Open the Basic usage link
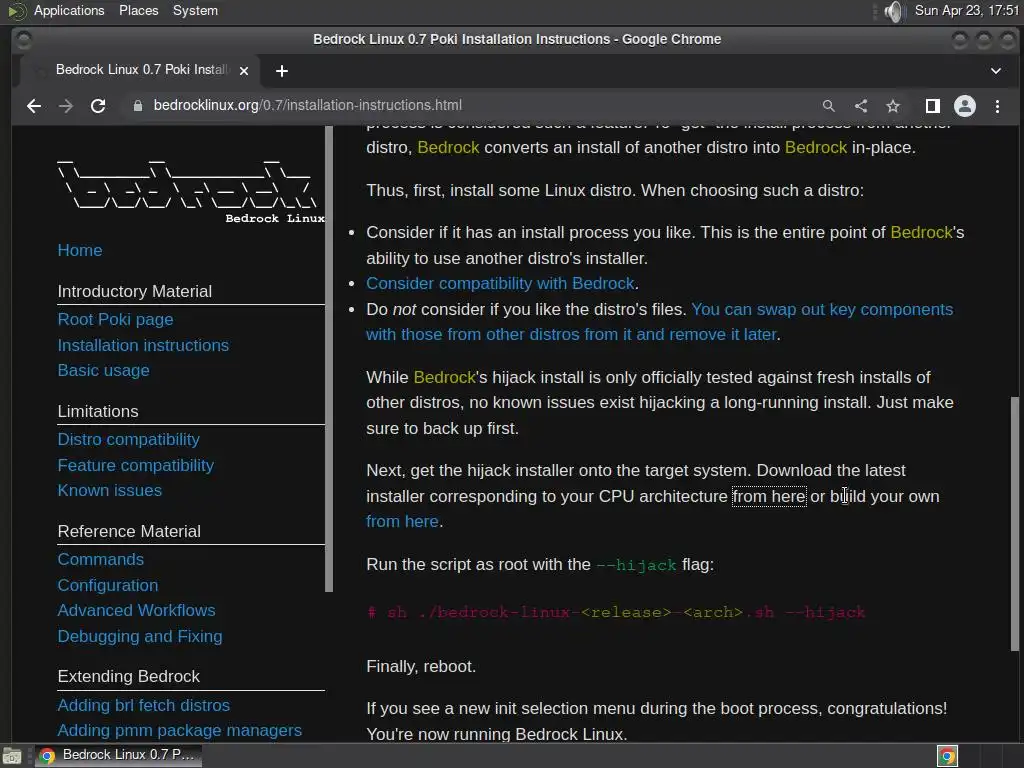Image resolution: width=1024 pixels, height=768 pixels. [x=103, y=370]
